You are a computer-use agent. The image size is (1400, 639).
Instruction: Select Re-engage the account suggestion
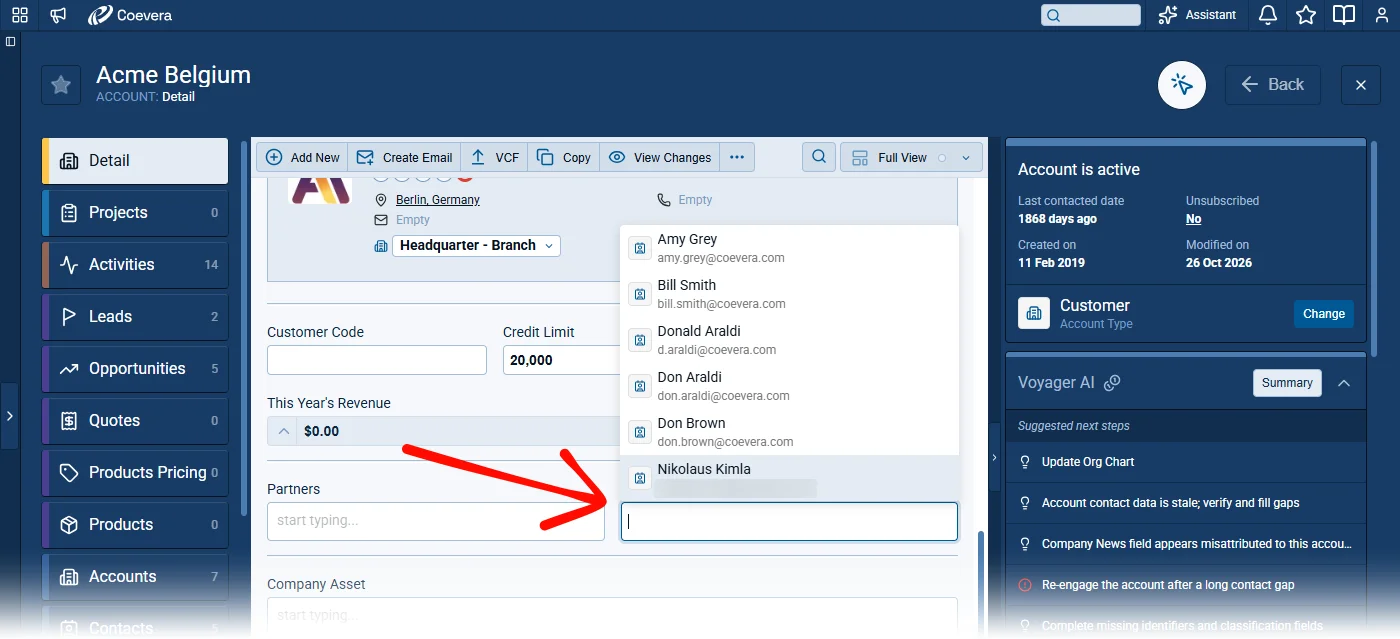[x=1185, y=585]
